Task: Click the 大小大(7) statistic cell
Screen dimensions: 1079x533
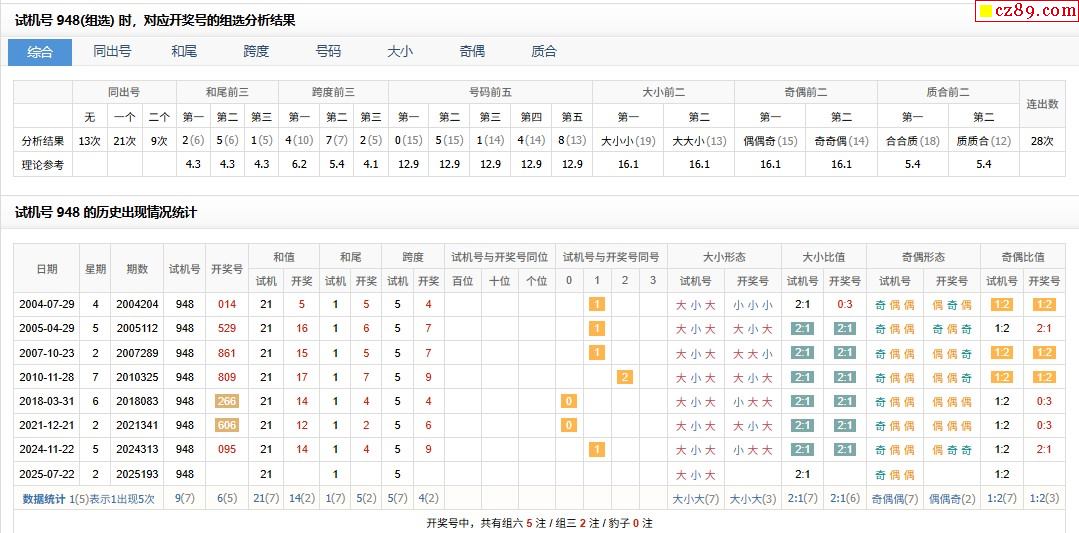Action: 696,499
